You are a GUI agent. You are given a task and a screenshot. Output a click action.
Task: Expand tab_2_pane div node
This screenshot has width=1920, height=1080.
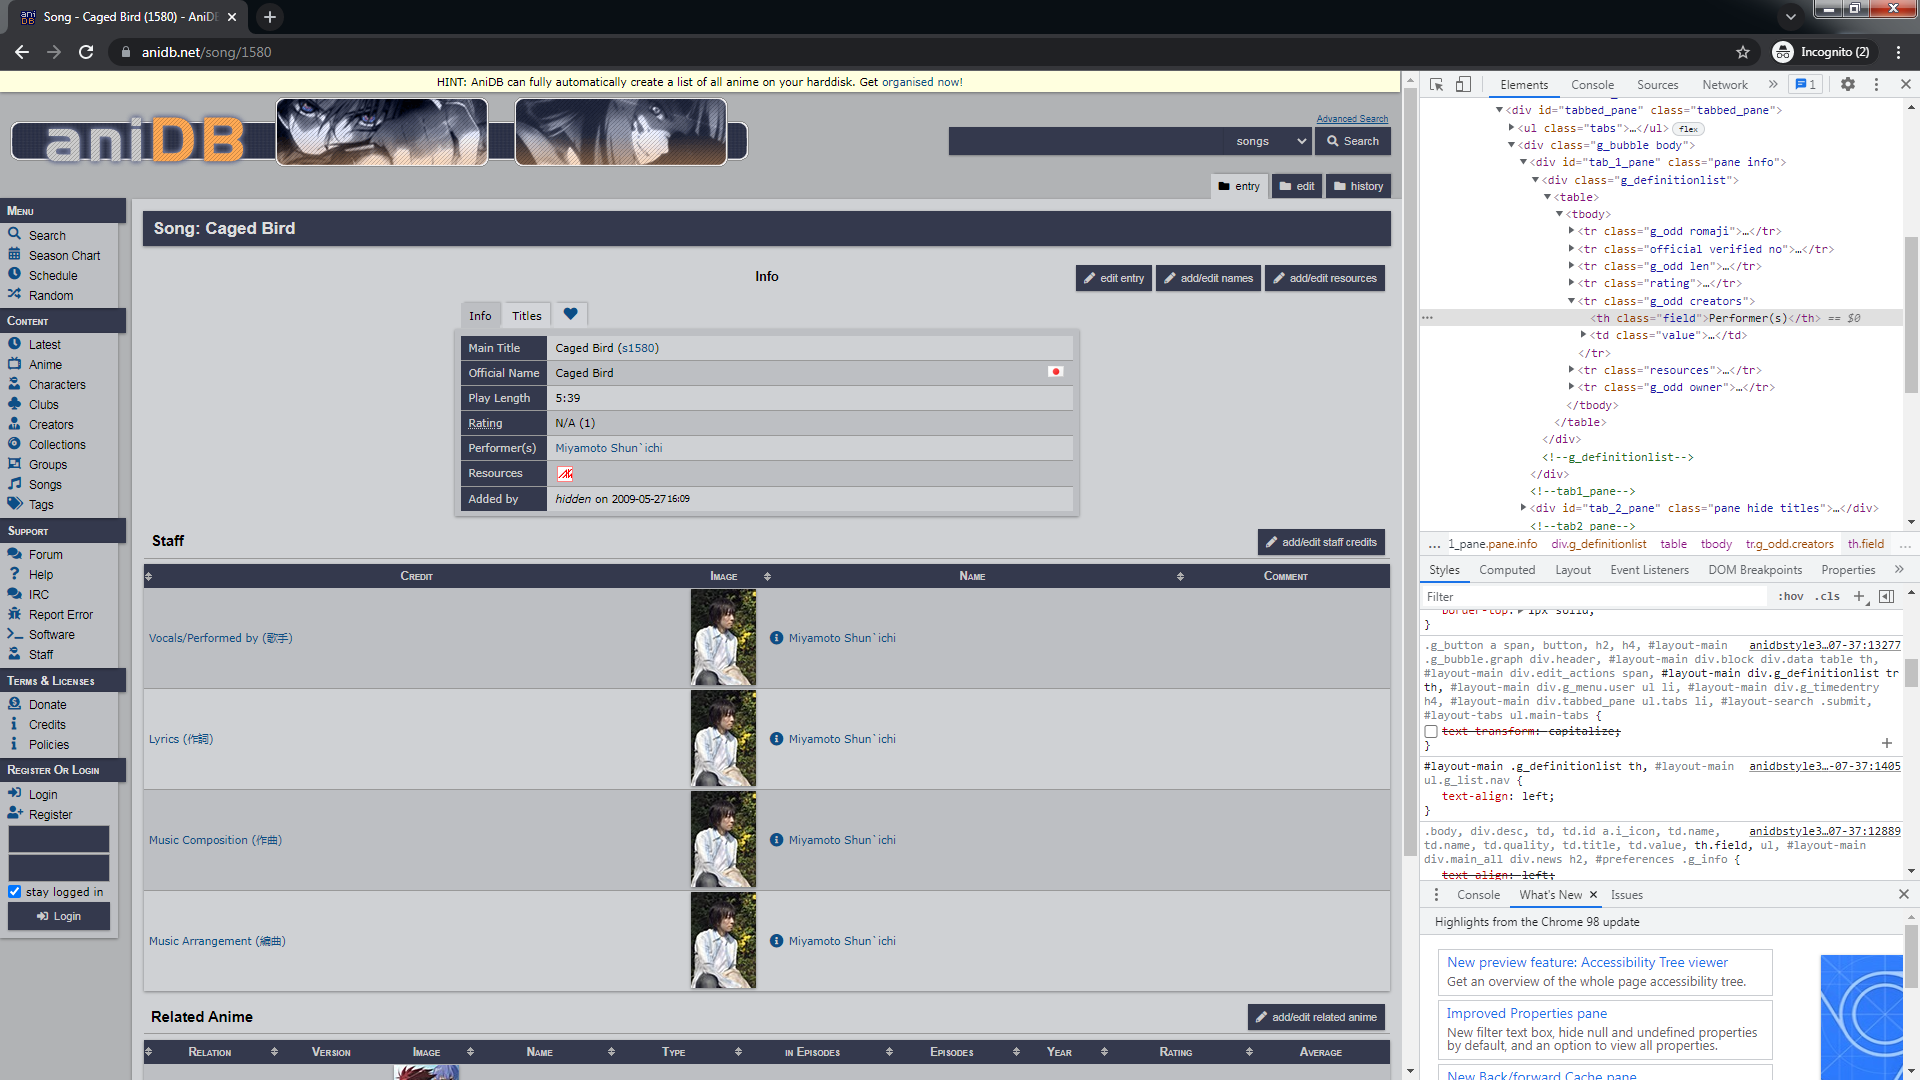point(1523,508)
